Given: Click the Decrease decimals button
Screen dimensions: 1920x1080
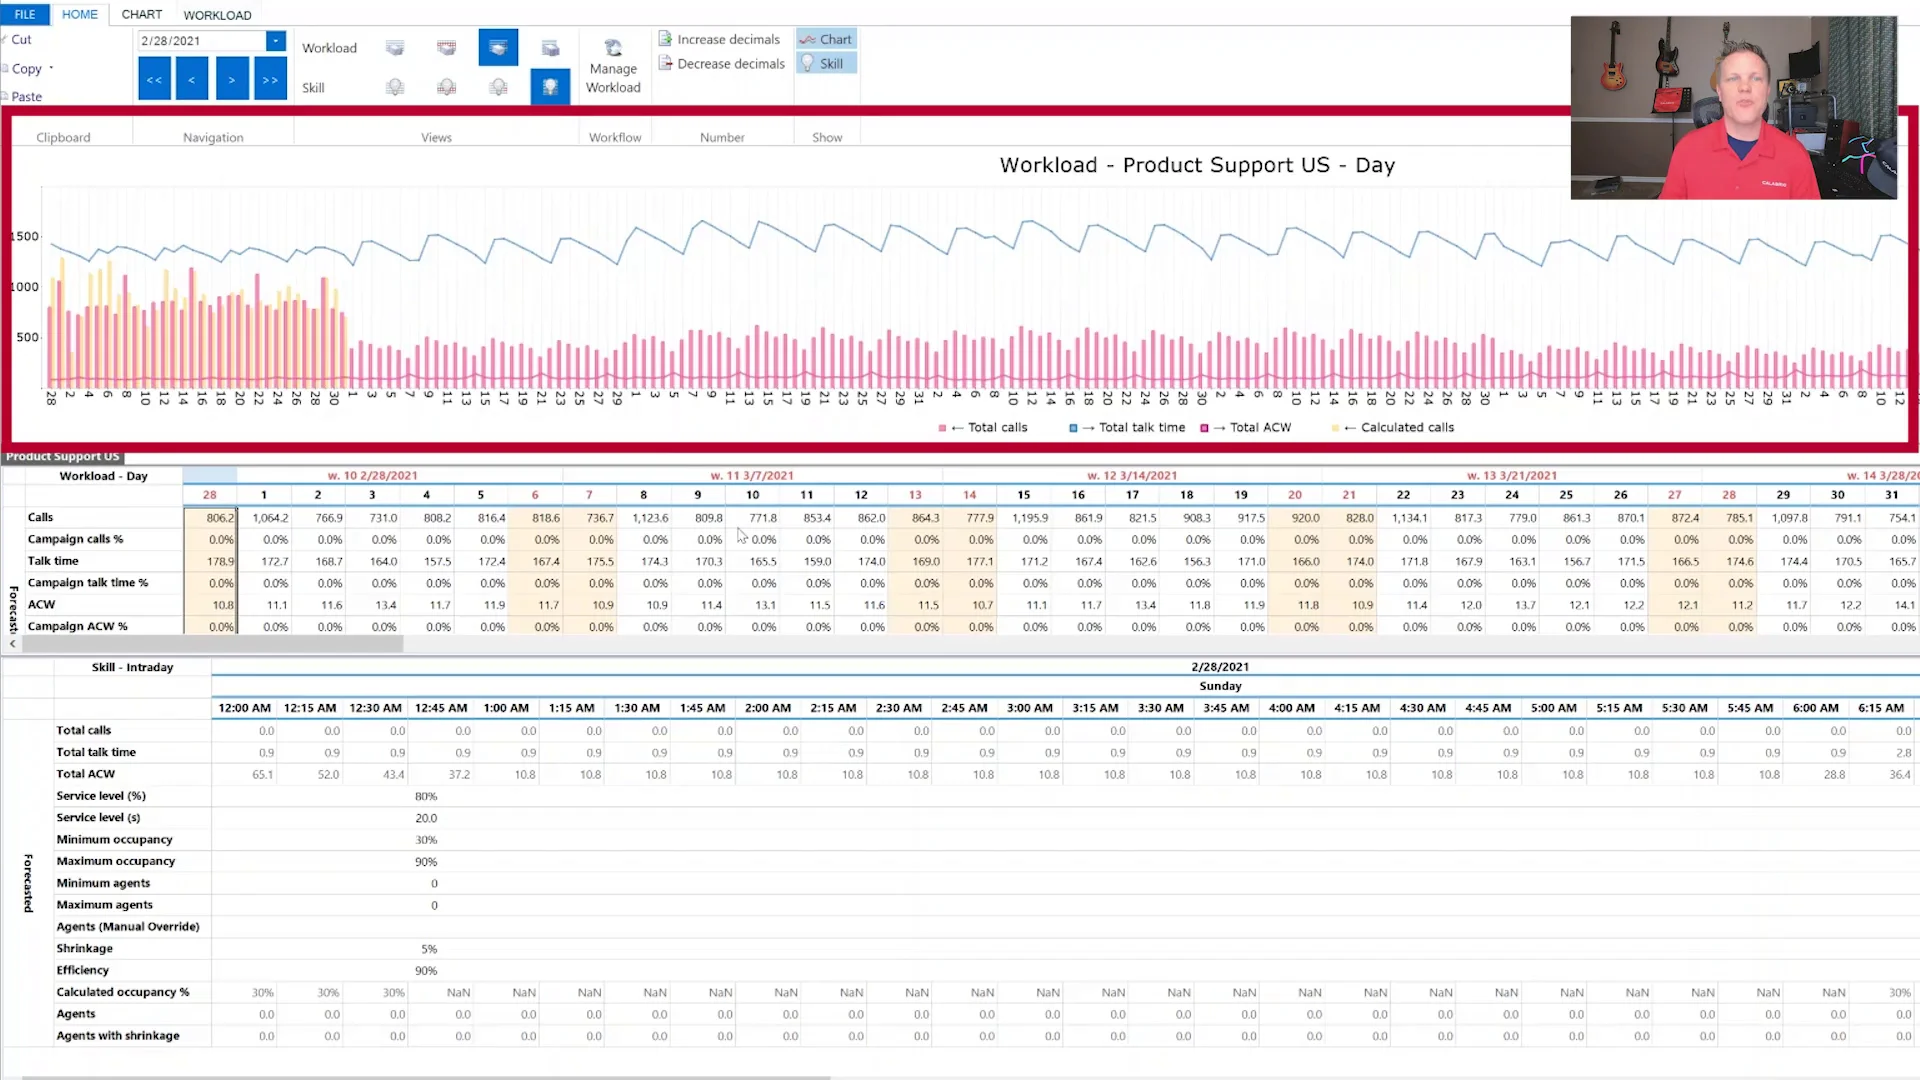Looking at the screenshot, I should 721,63.
